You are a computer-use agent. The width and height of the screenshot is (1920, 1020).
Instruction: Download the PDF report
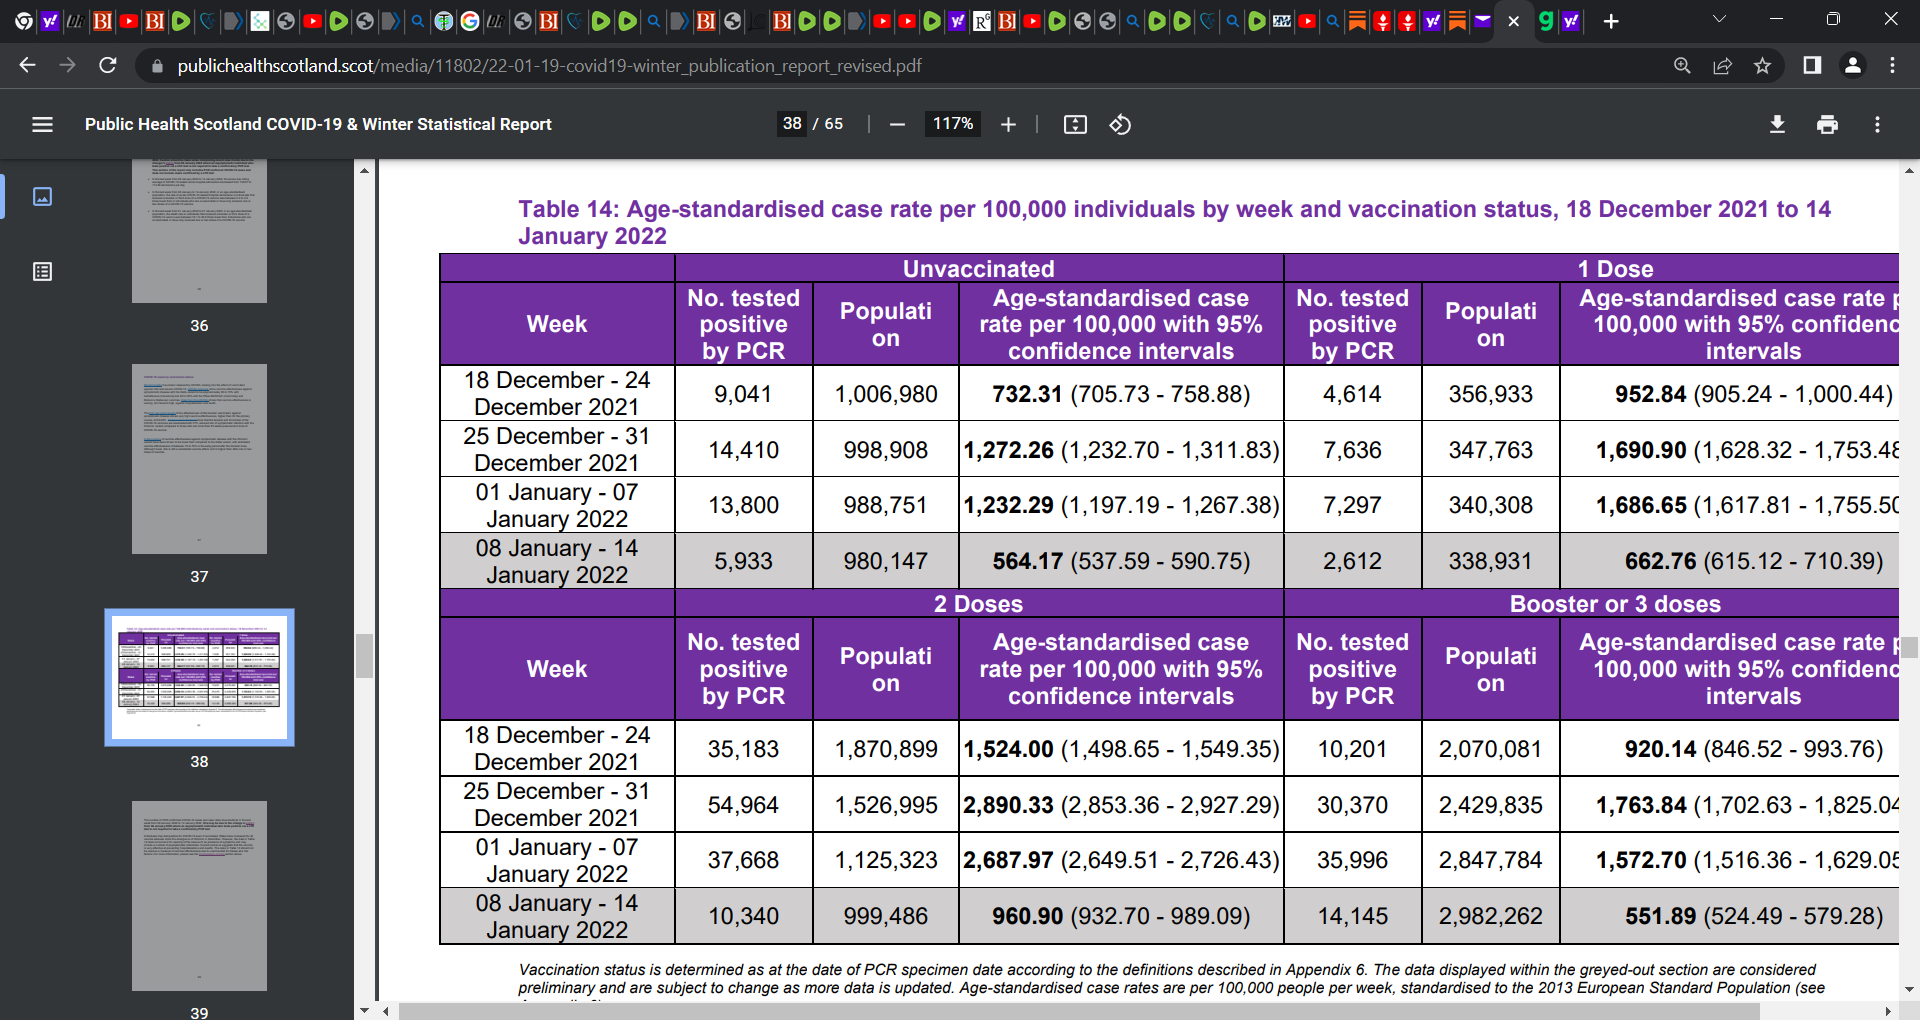tap(1777, 124)
